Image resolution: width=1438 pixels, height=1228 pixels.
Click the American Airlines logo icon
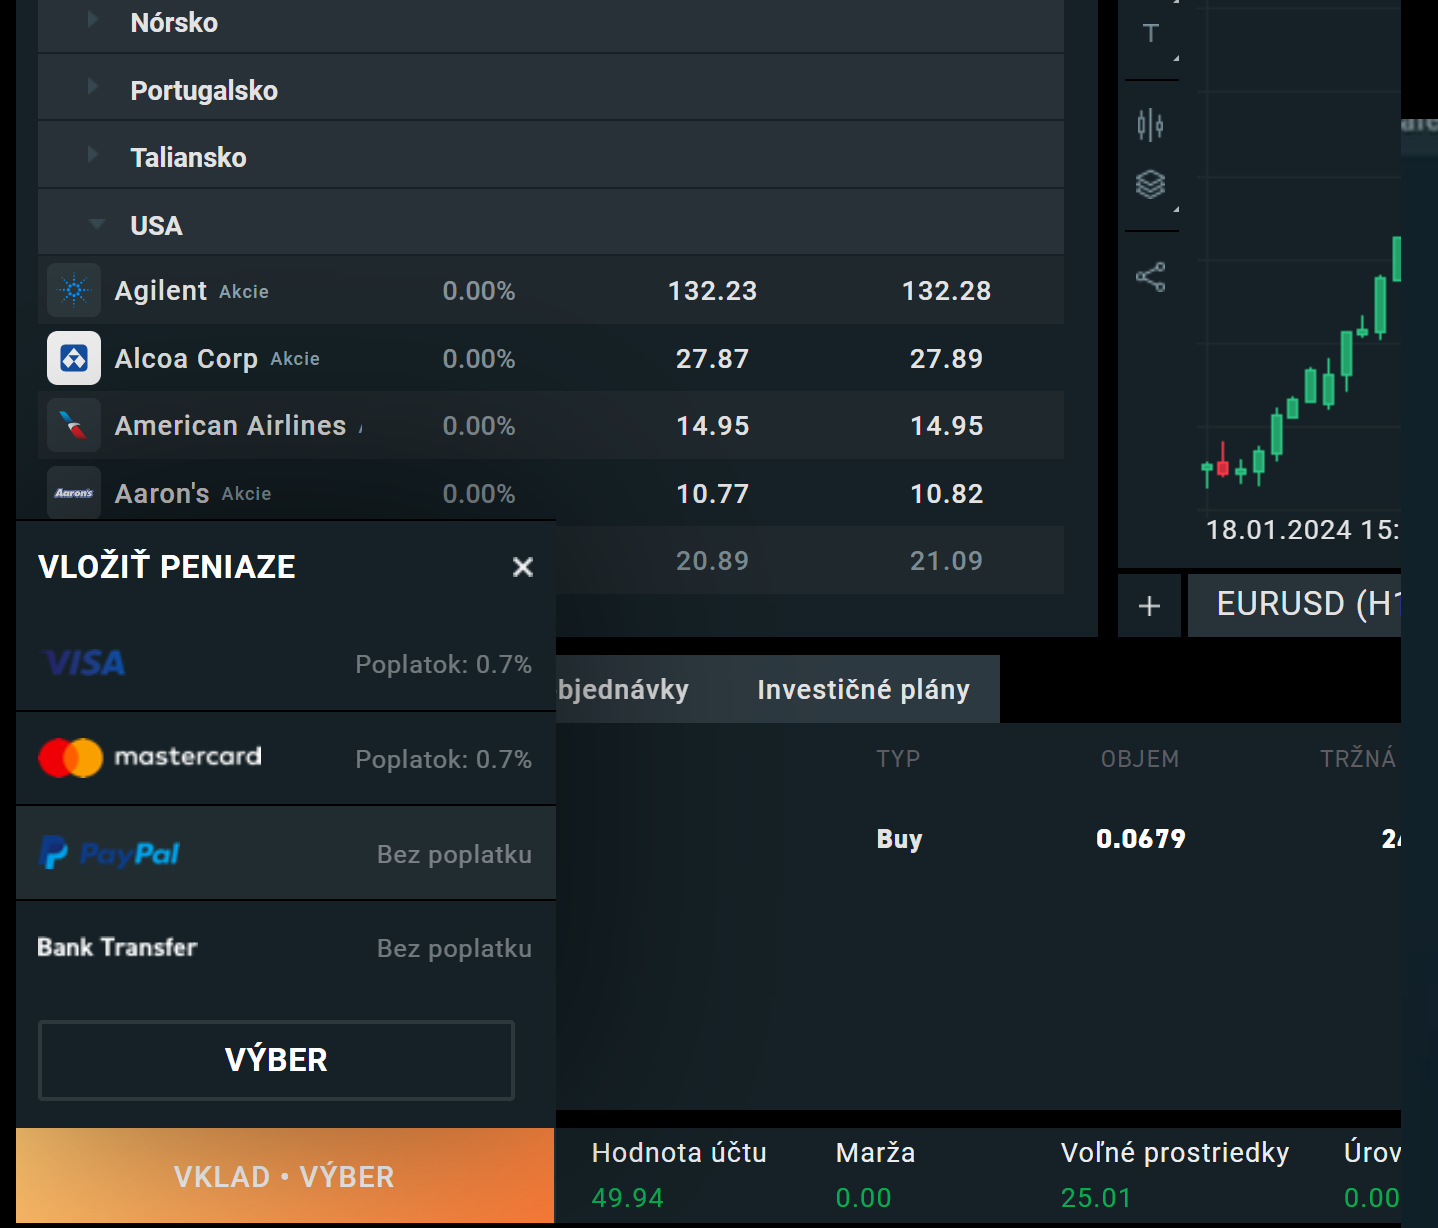pyautogui.click(x=74, y=426)
